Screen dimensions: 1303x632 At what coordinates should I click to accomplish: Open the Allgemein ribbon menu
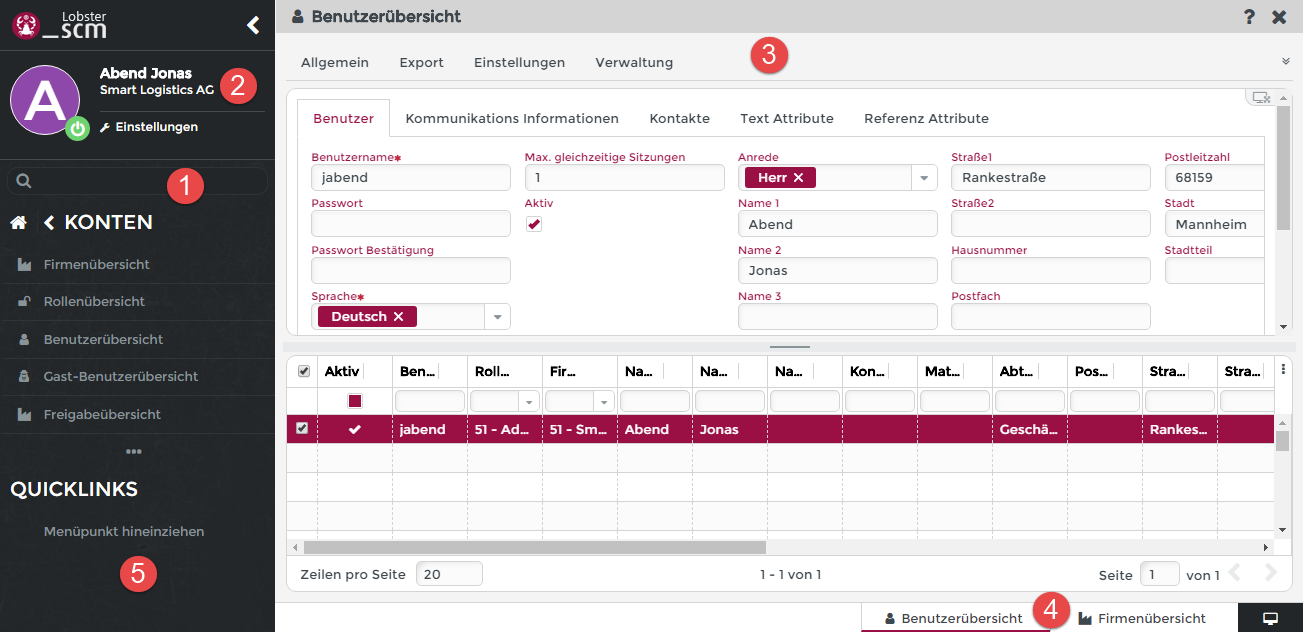click(335, 62)
